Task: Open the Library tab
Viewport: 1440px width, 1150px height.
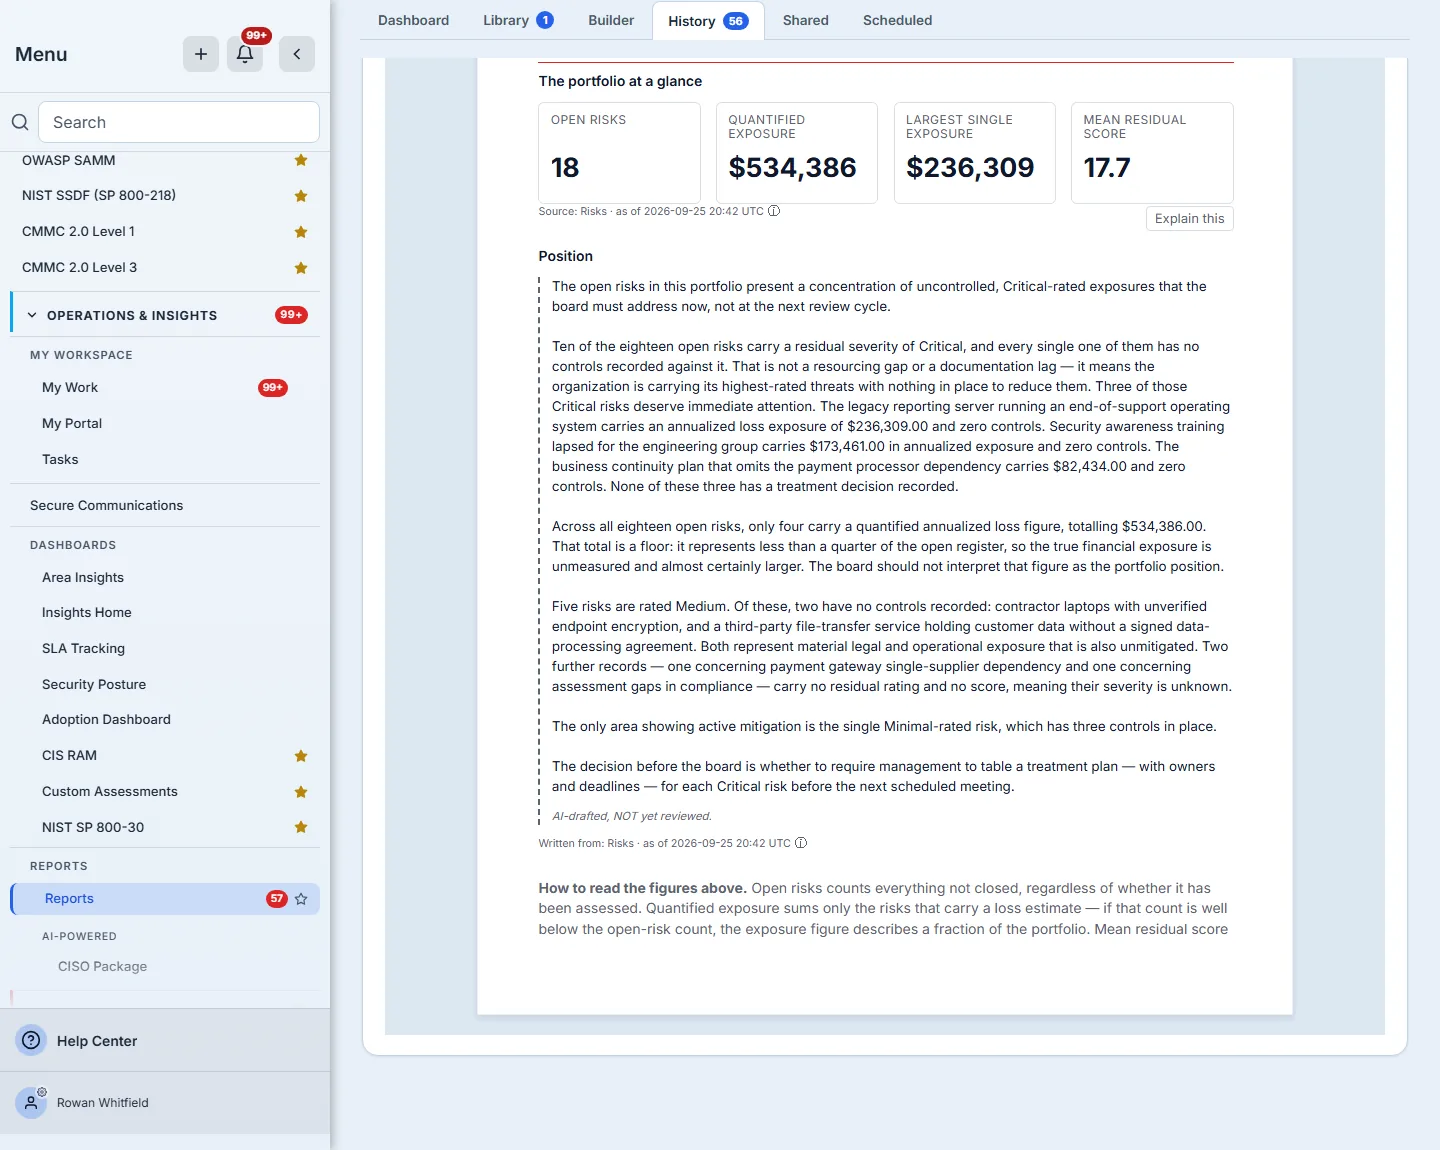Action: (518, 20)
